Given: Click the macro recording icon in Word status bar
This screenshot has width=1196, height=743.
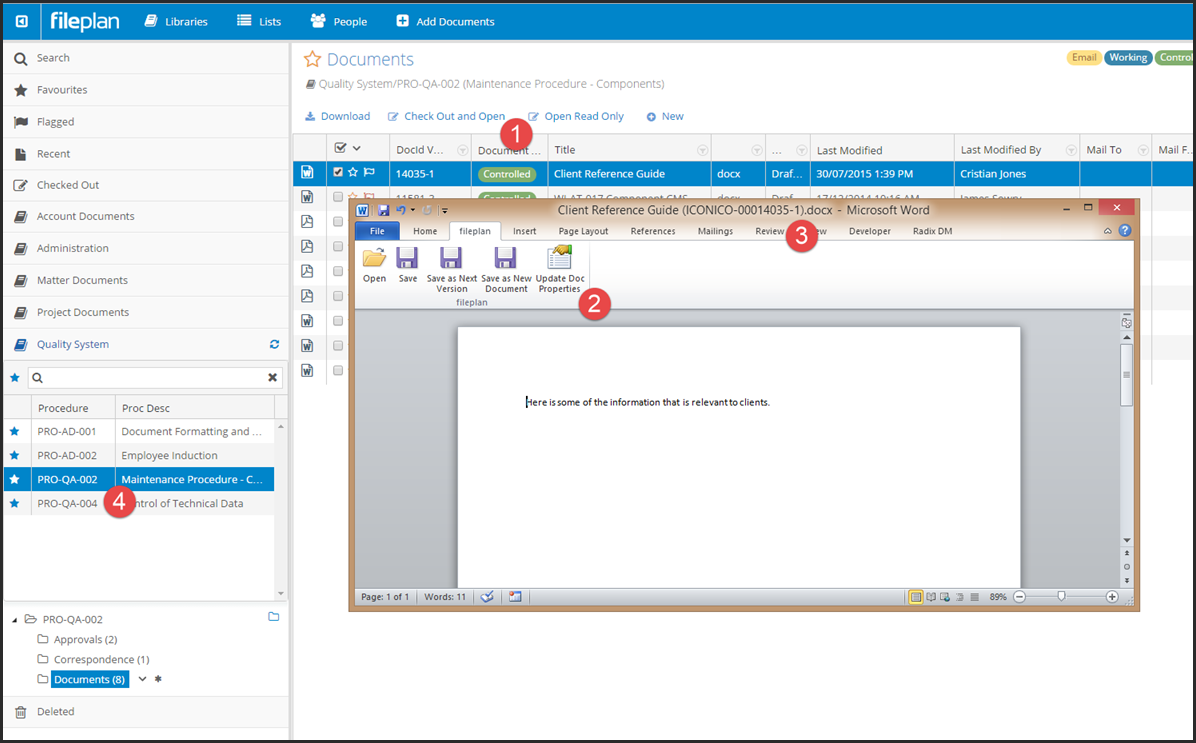Looking at the screenshot, I should point(515,597).
